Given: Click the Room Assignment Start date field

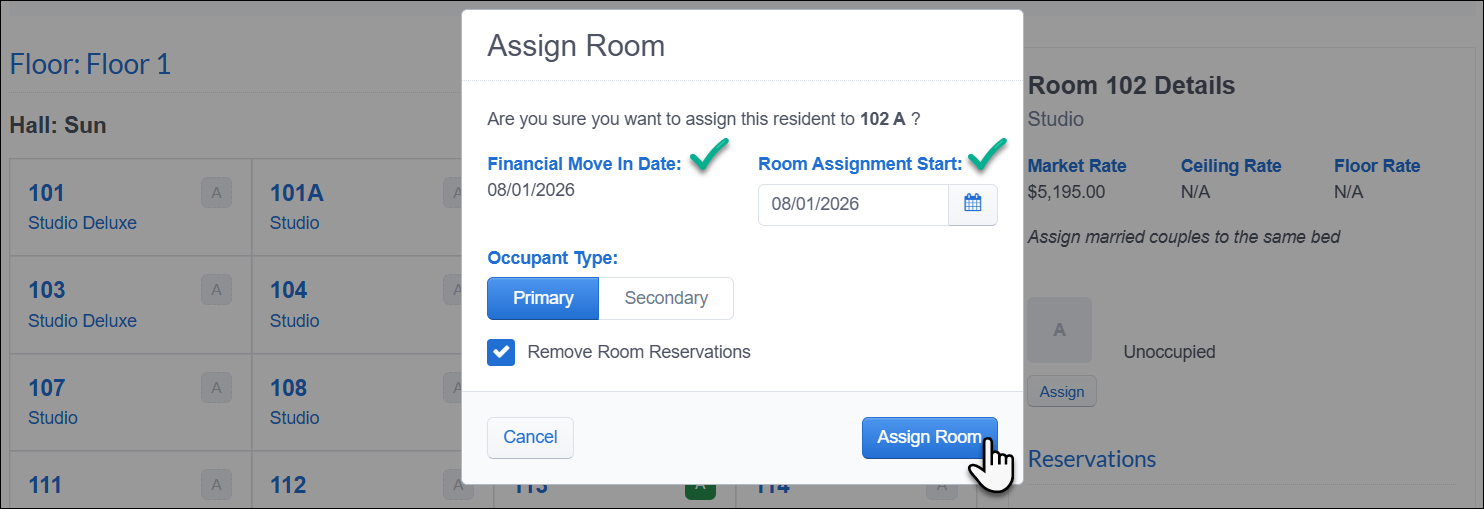Looking at the screenshot, I should click(853, 204).
